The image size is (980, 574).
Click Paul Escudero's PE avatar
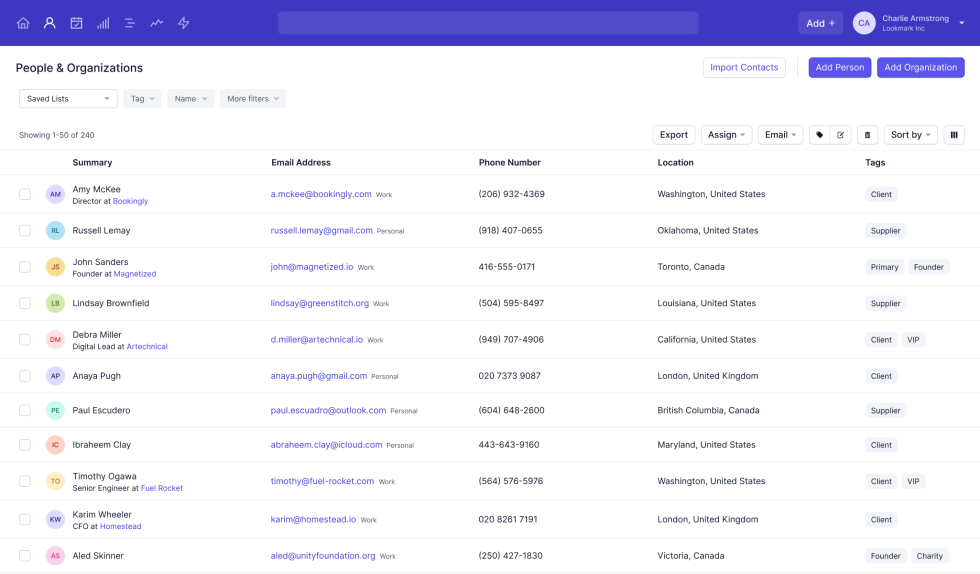pos(56,410)
